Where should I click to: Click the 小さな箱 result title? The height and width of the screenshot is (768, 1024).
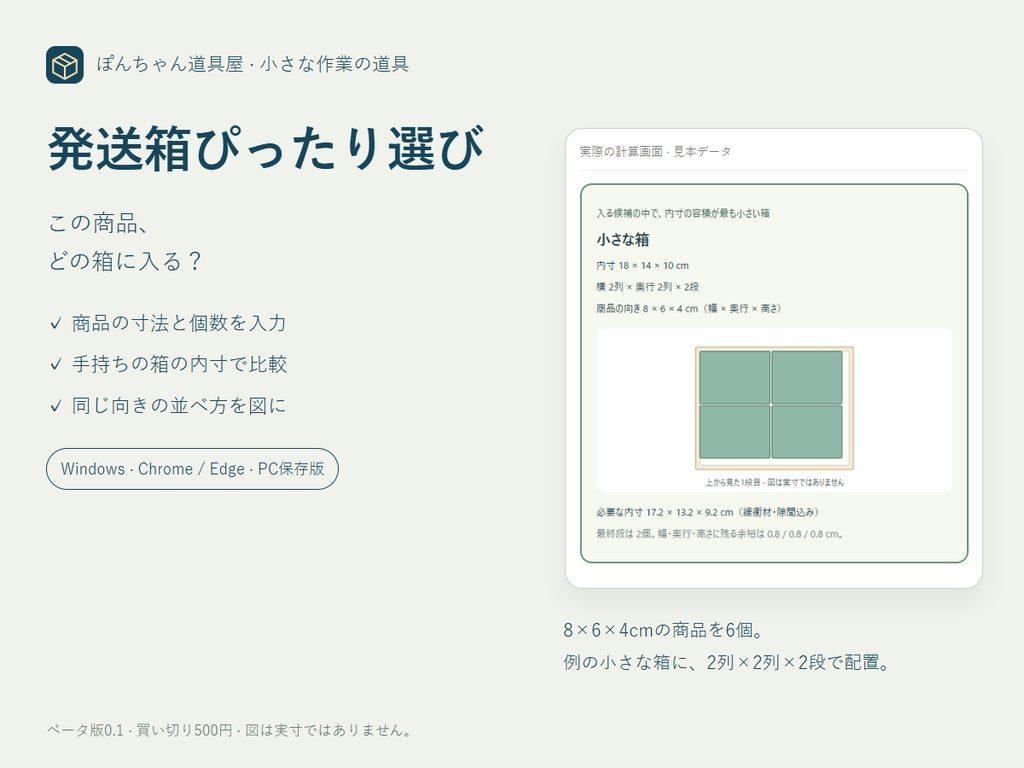coord(622,240)
